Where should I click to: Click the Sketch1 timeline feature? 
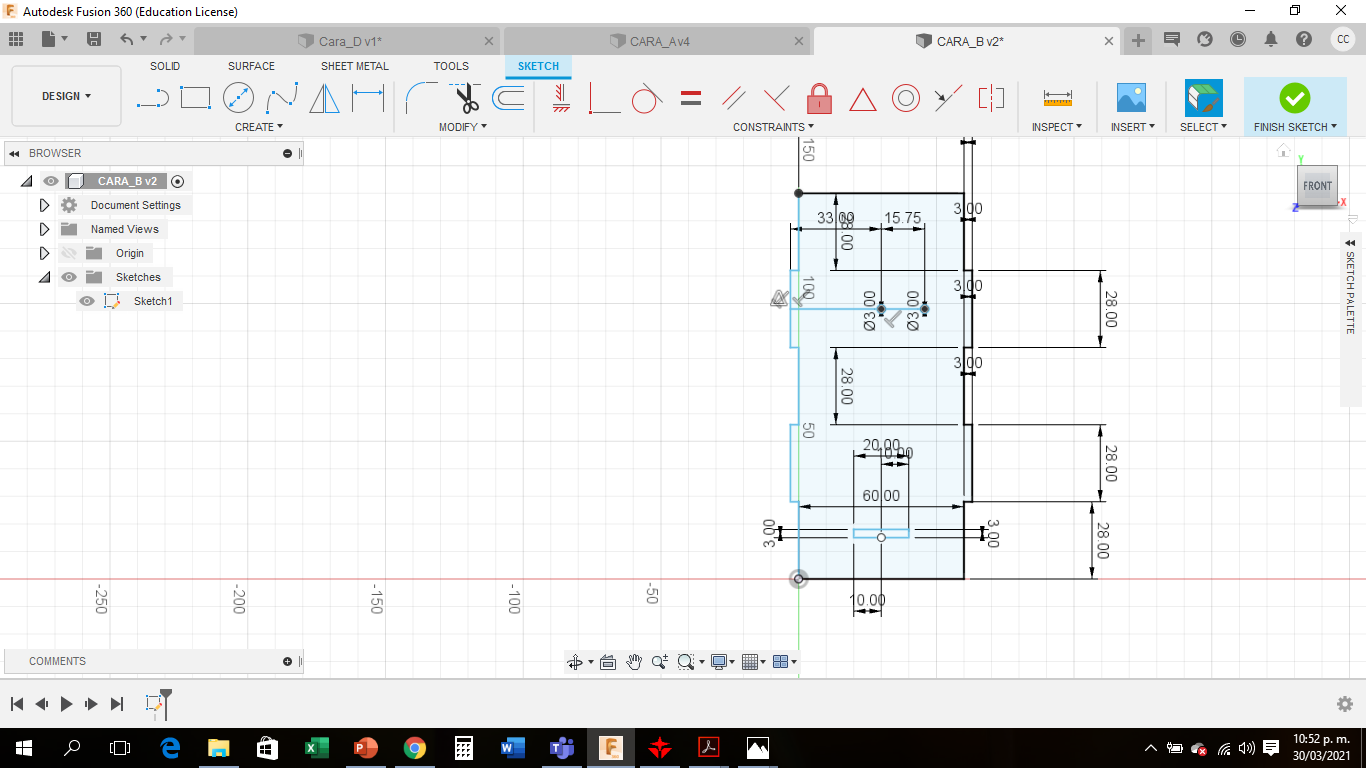155,704
